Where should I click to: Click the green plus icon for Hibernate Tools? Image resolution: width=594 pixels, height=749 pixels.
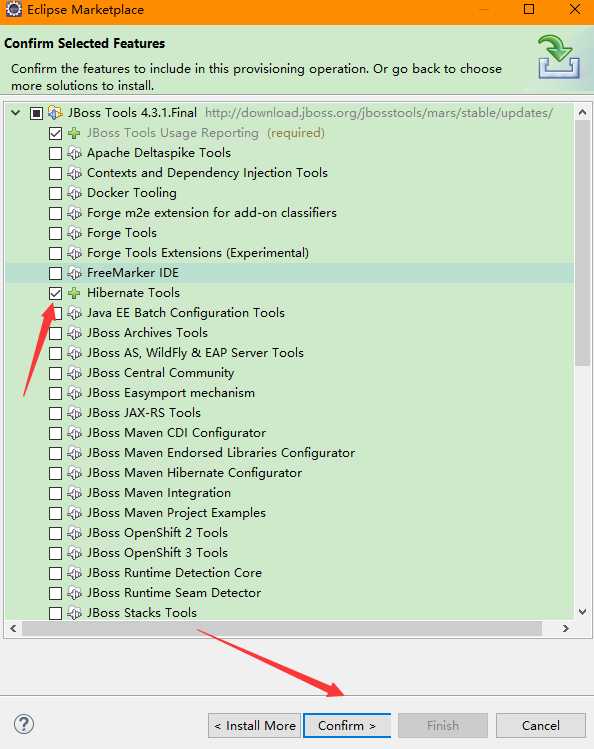pyautogui.click(x=74, y=293)
